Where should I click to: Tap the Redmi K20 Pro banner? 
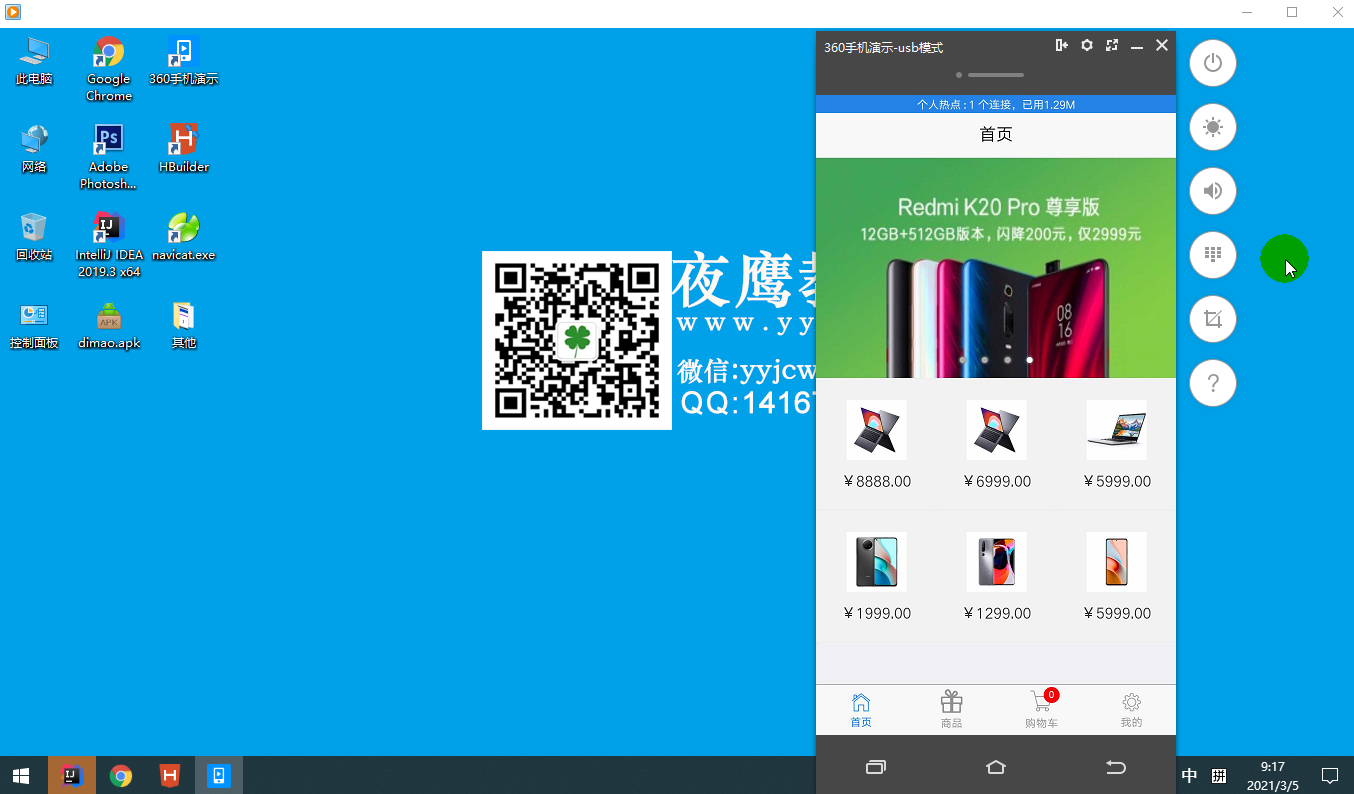coord(996,268)
